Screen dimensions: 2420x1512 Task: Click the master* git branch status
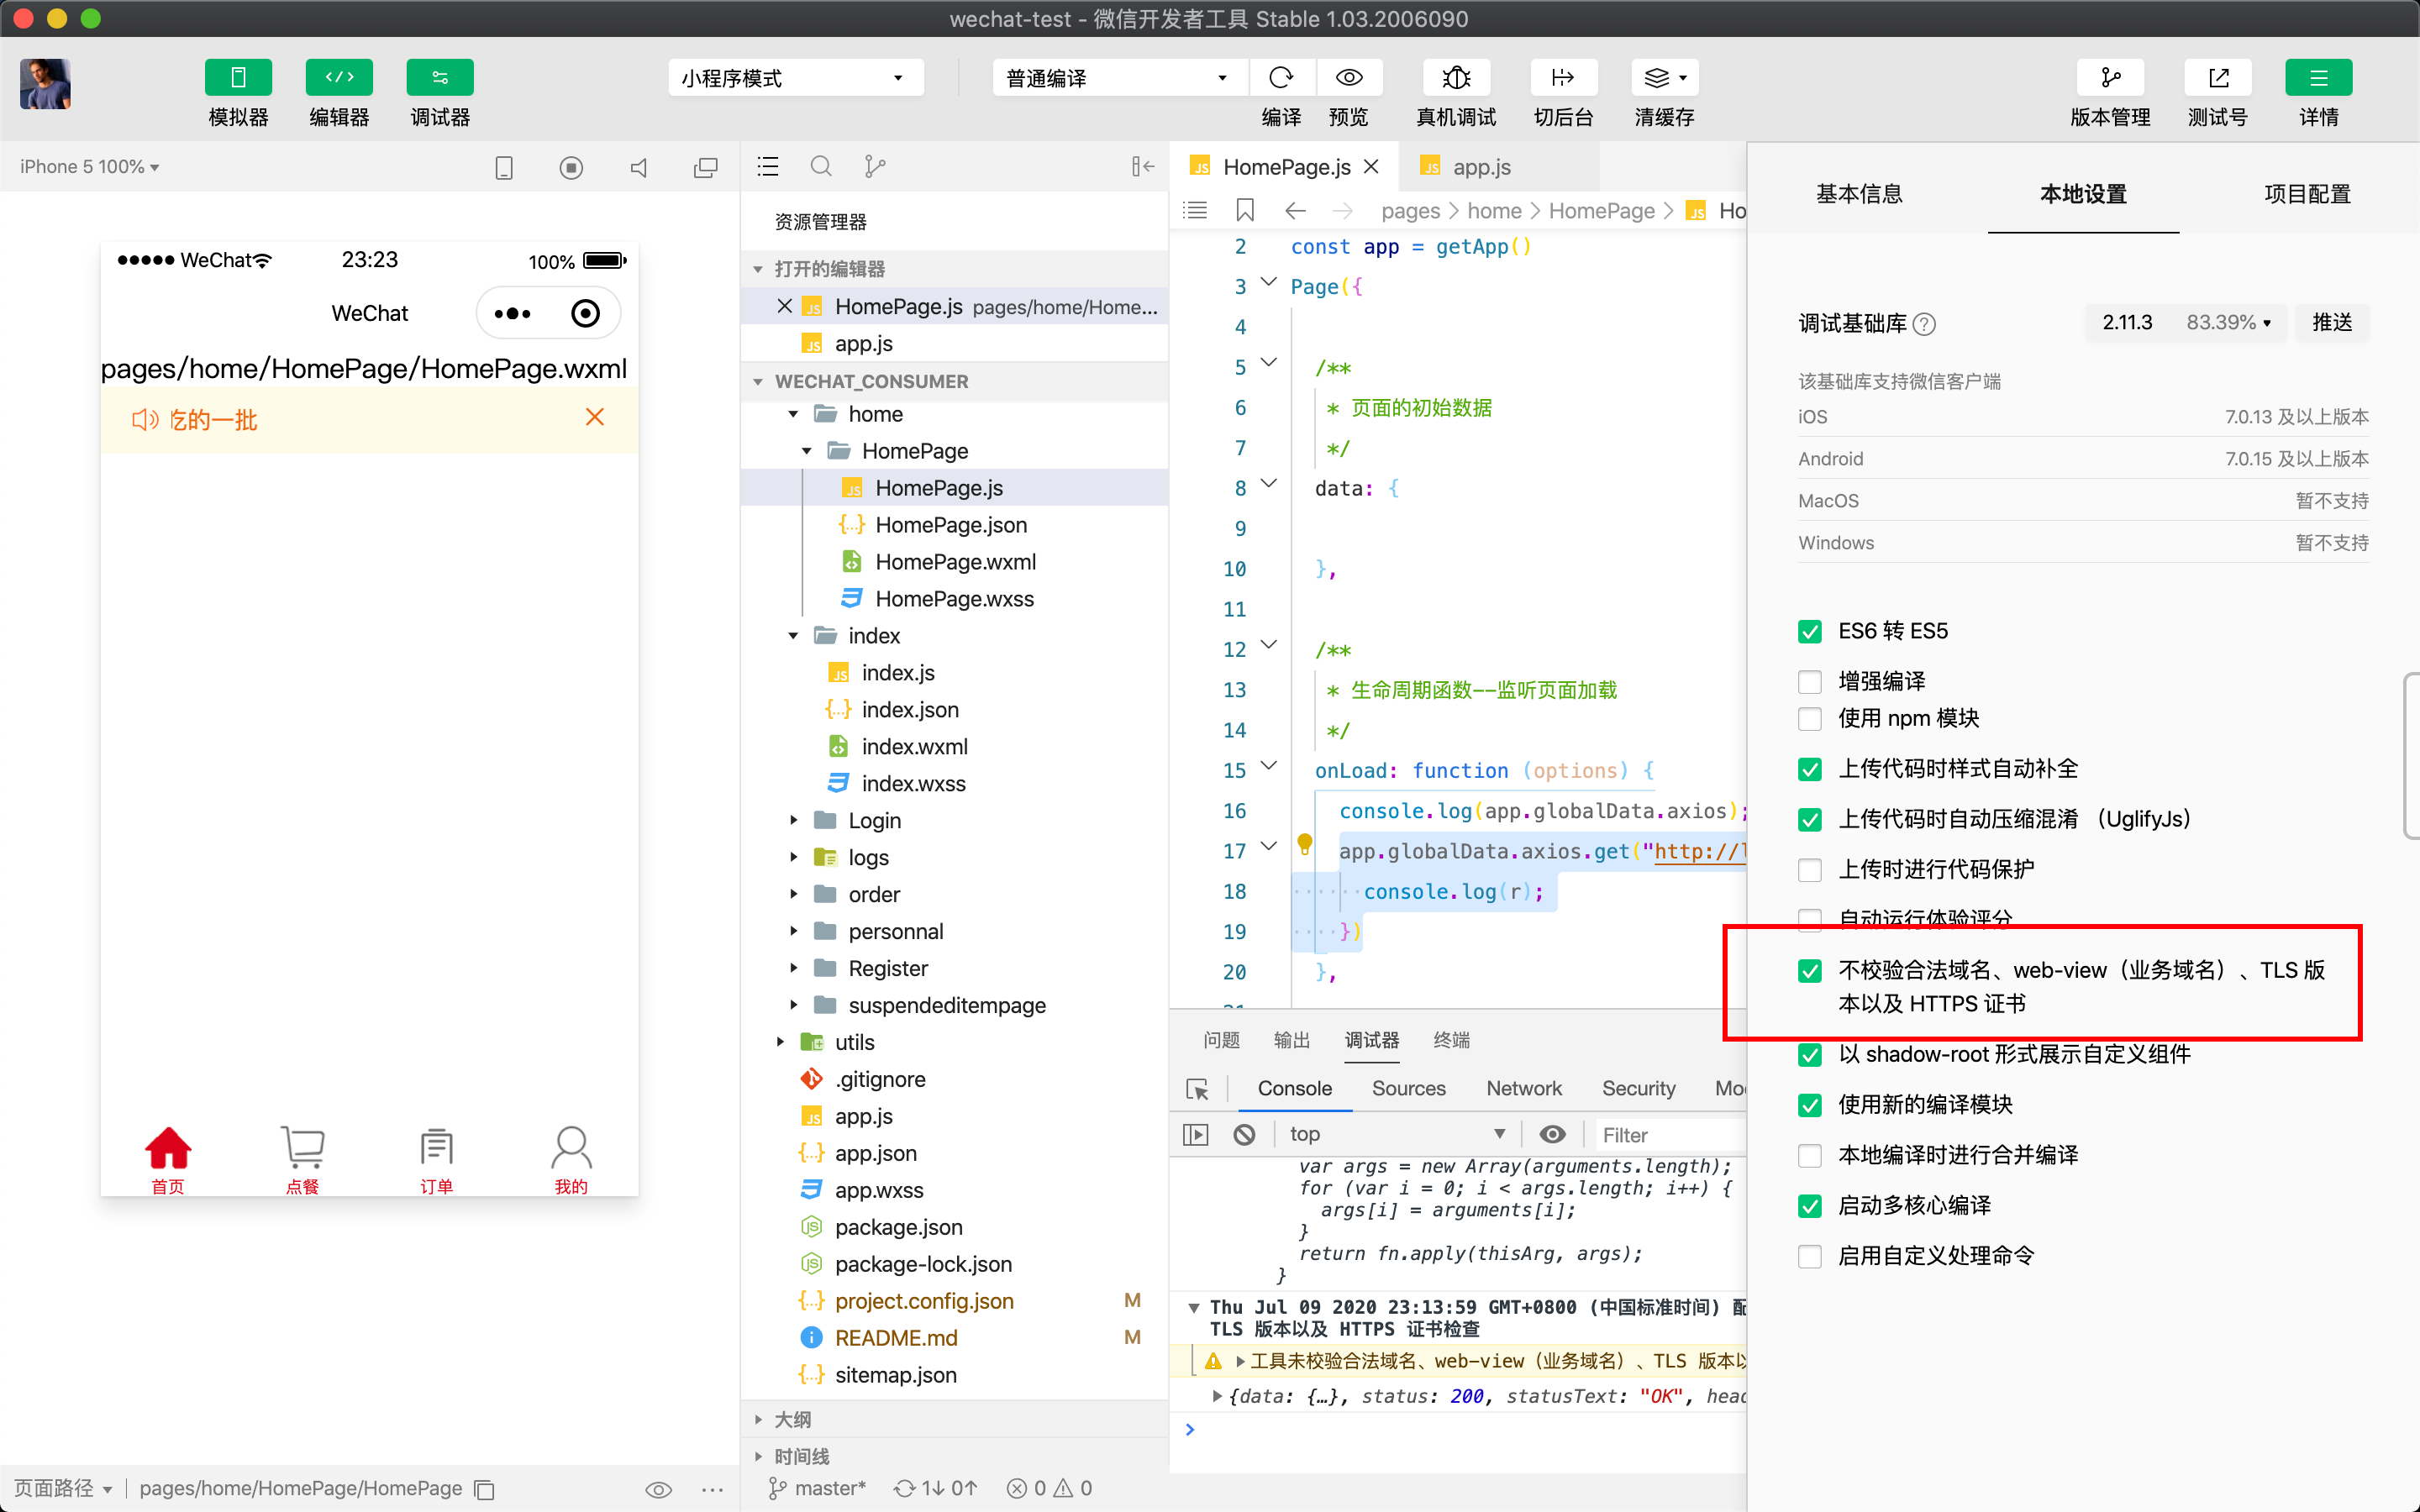click(x=817, y=1489)
